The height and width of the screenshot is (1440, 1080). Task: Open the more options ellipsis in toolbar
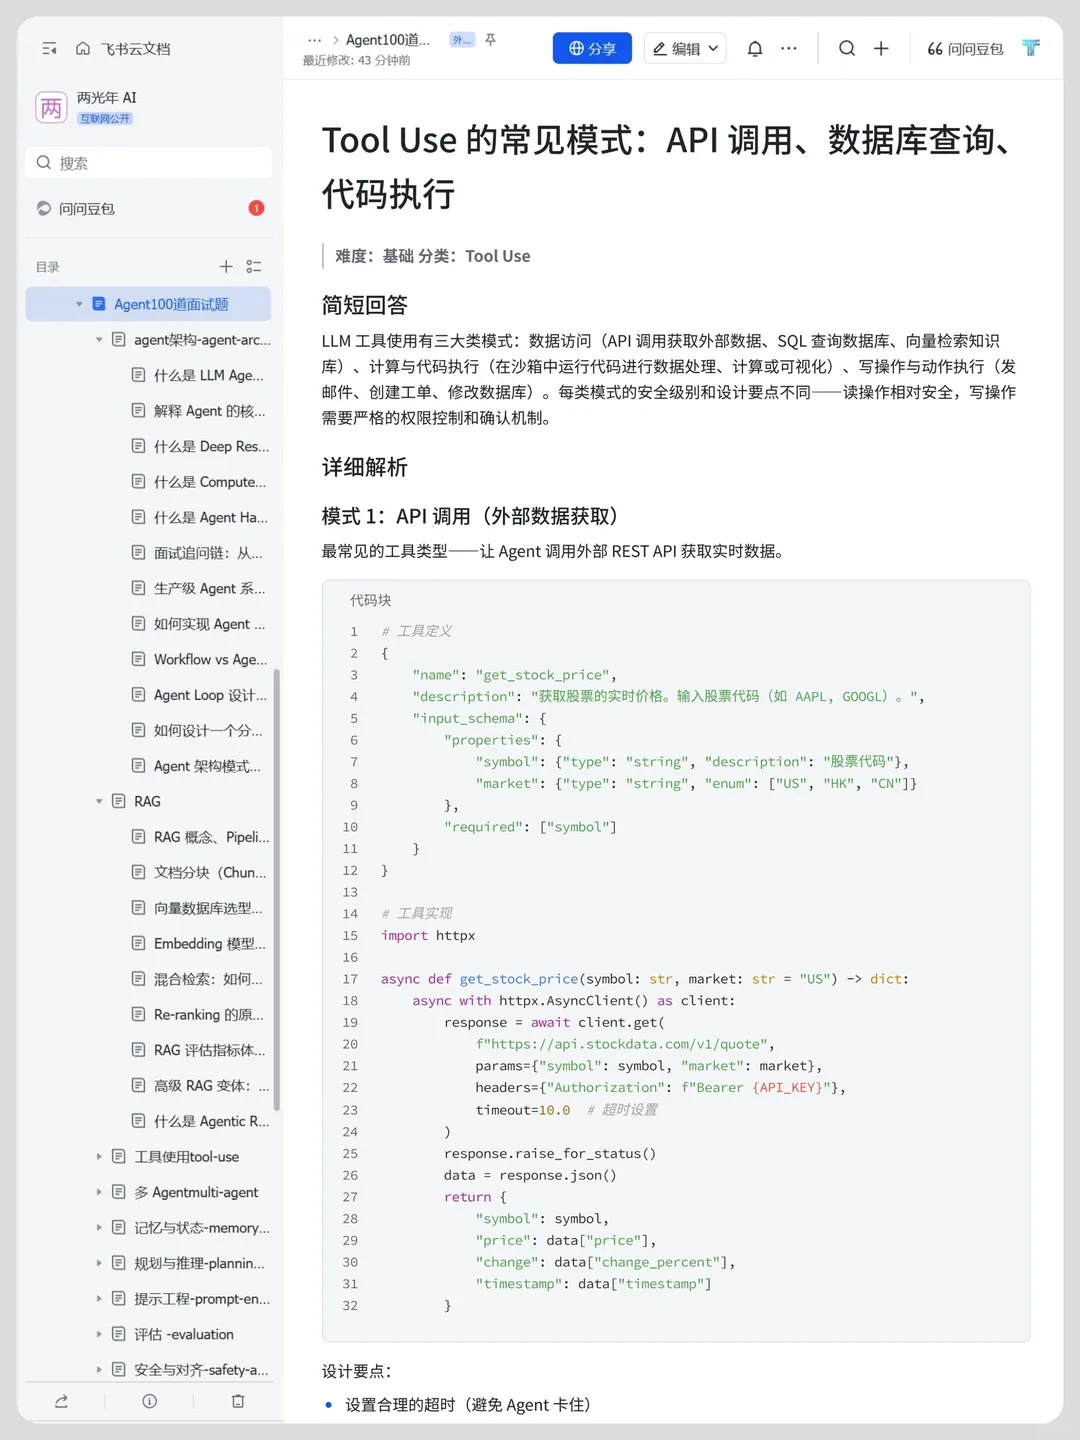tap(789, 48)
